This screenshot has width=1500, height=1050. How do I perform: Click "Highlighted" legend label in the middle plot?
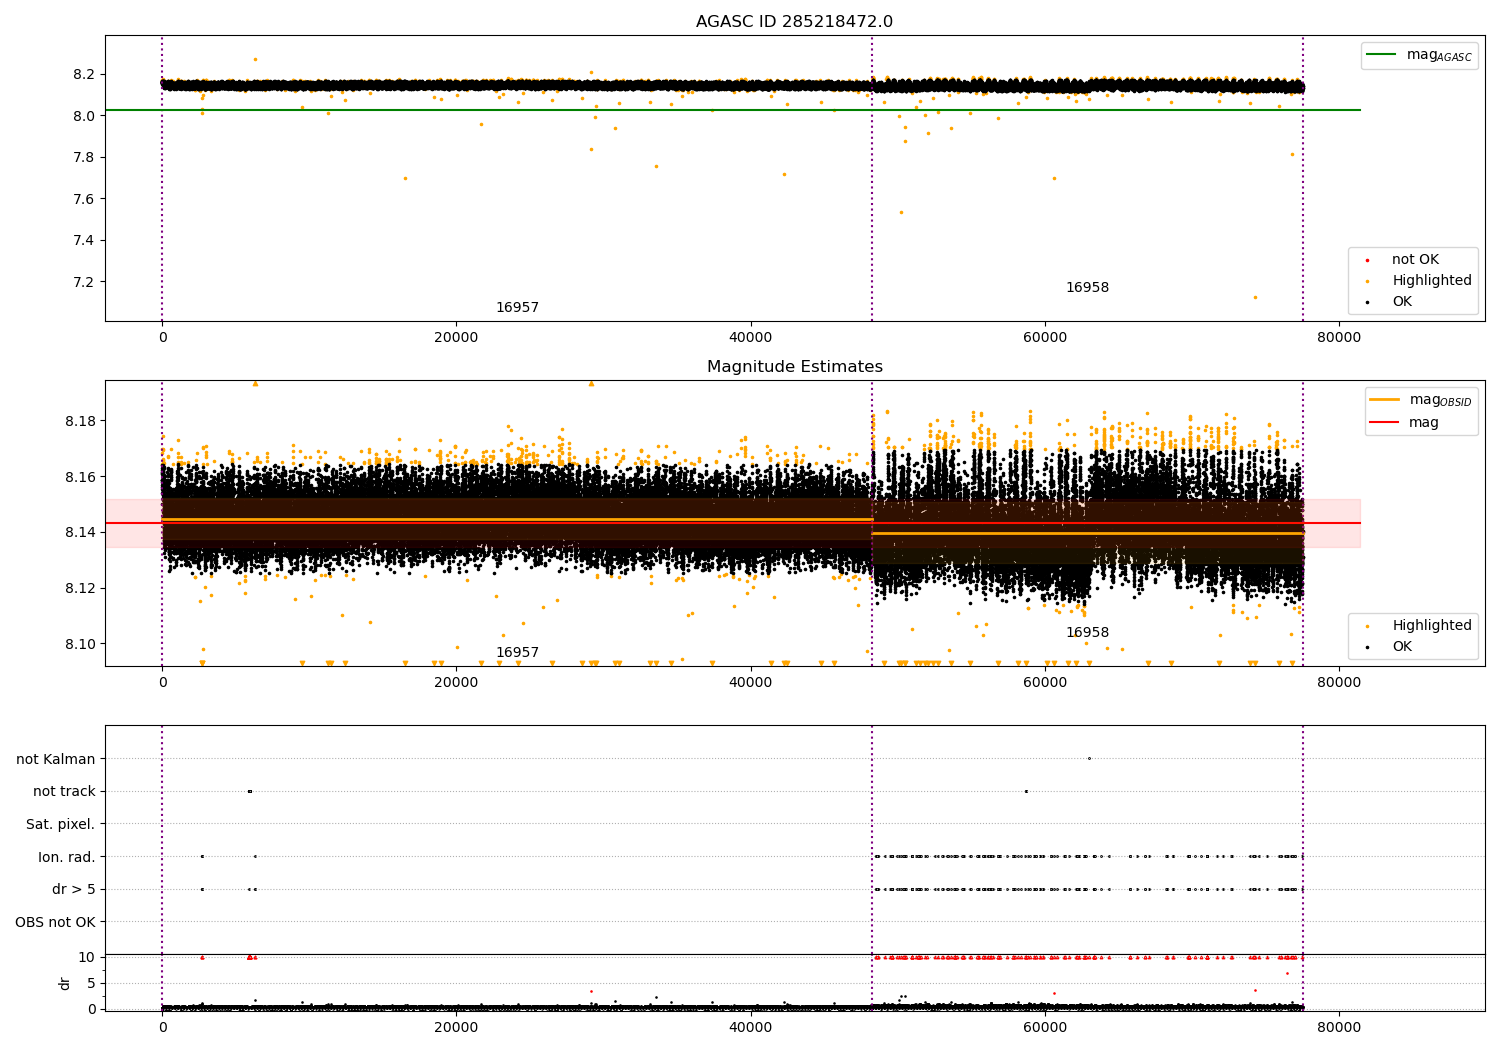[x=1432, y=626]
